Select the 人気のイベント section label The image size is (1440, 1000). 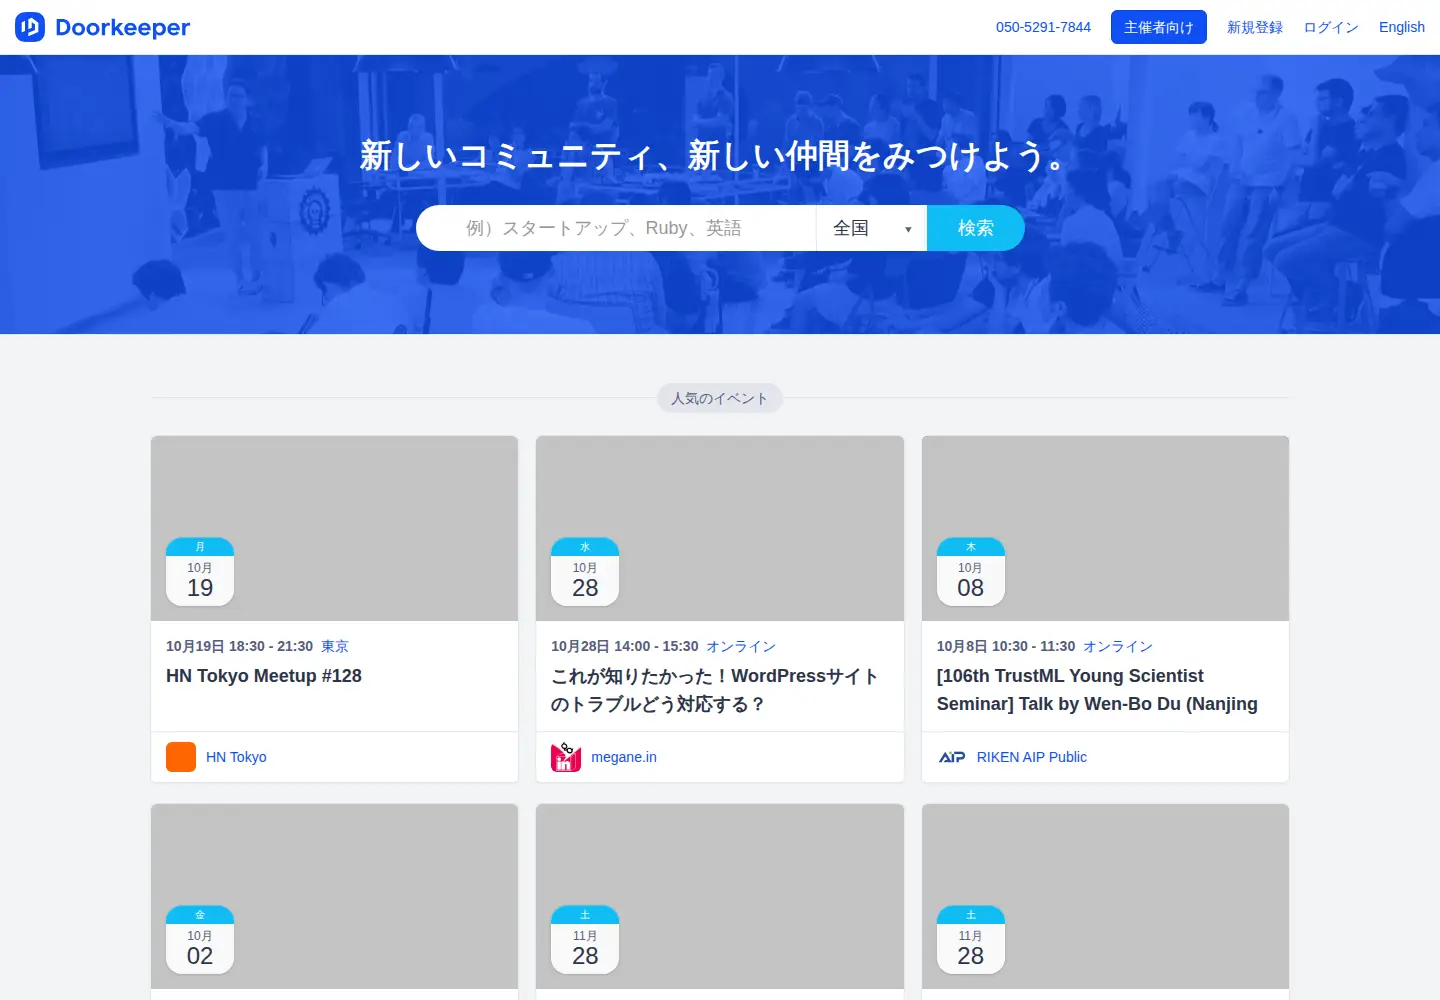point(720,398)
